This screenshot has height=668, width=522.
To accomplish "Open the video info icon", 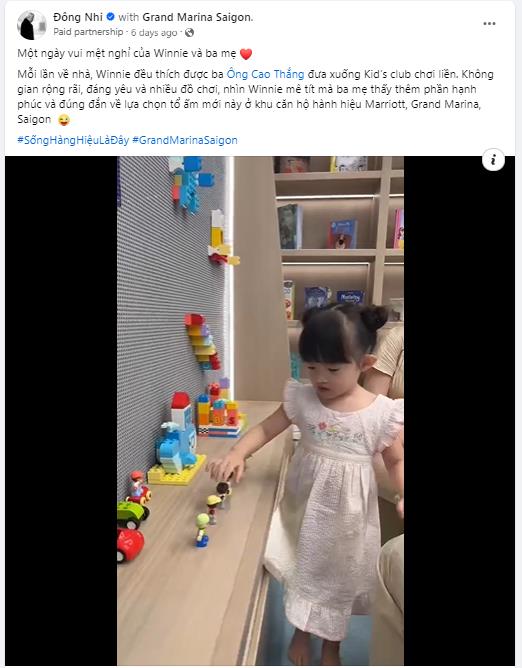I will (x=493, y=160).
